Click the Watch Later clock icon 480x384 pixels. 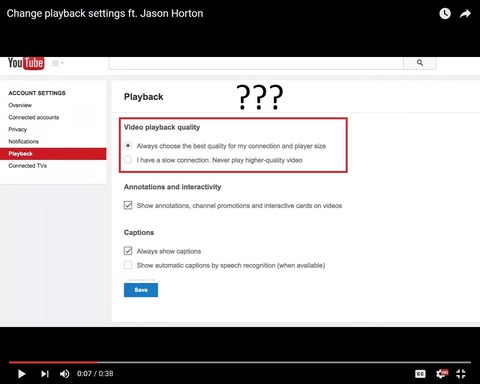click(x=445, y=14)
